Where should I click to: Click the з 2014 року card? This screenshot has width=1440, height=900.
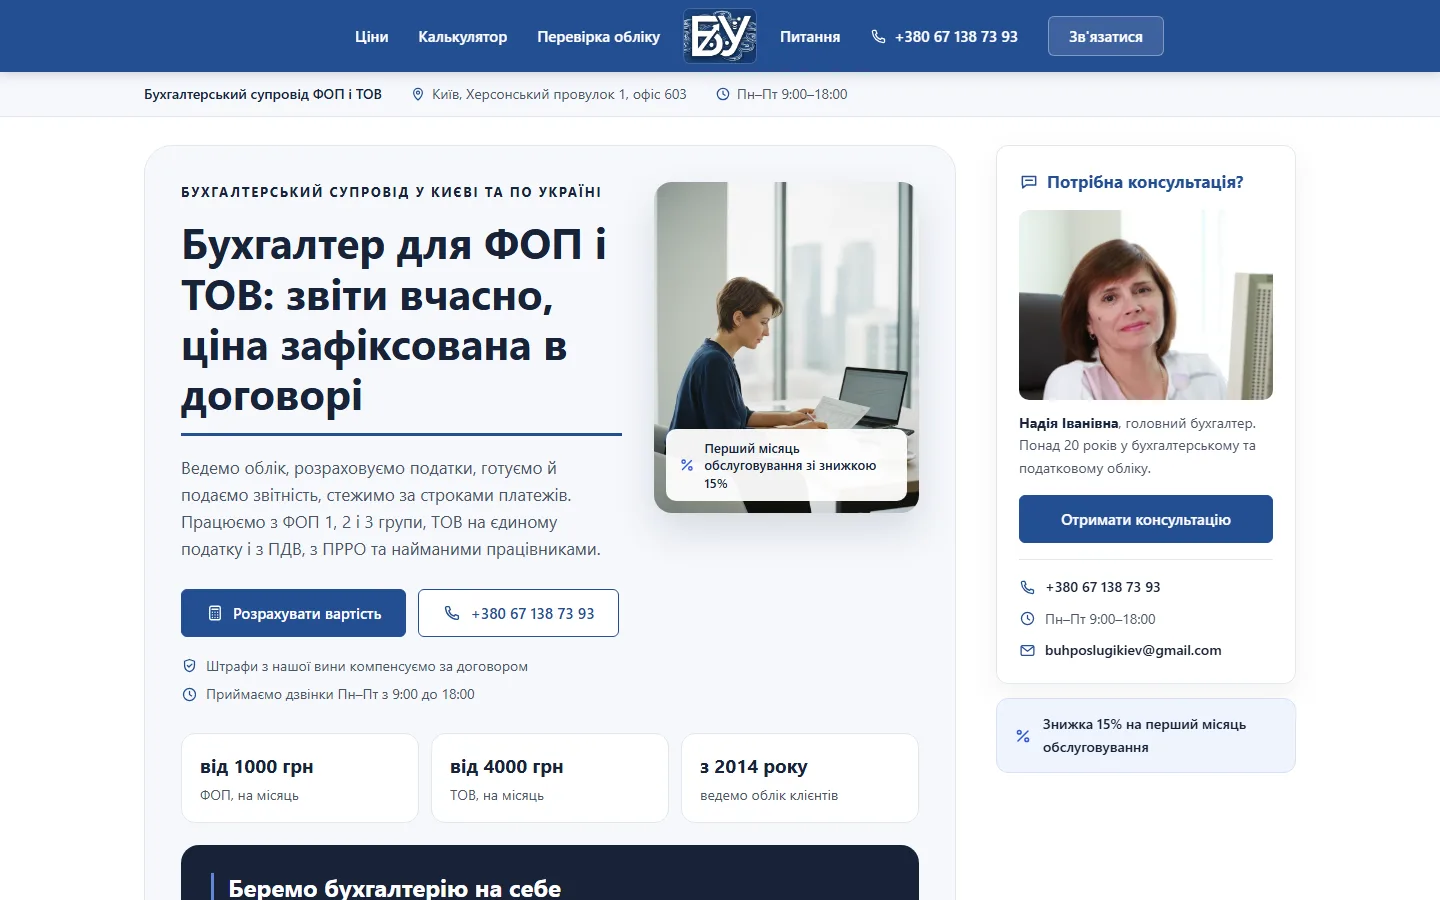(800, 778)
